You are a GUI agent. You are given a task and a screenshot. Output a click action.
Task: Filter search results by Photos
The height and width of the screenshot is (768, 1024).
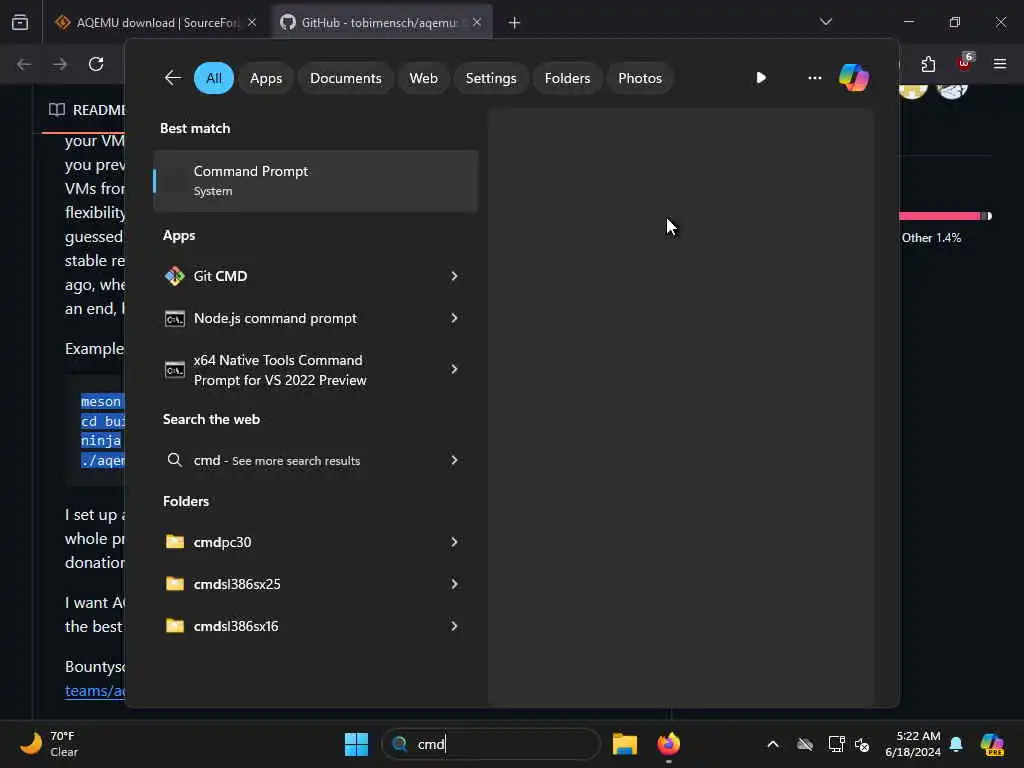[x=639, y=78]
